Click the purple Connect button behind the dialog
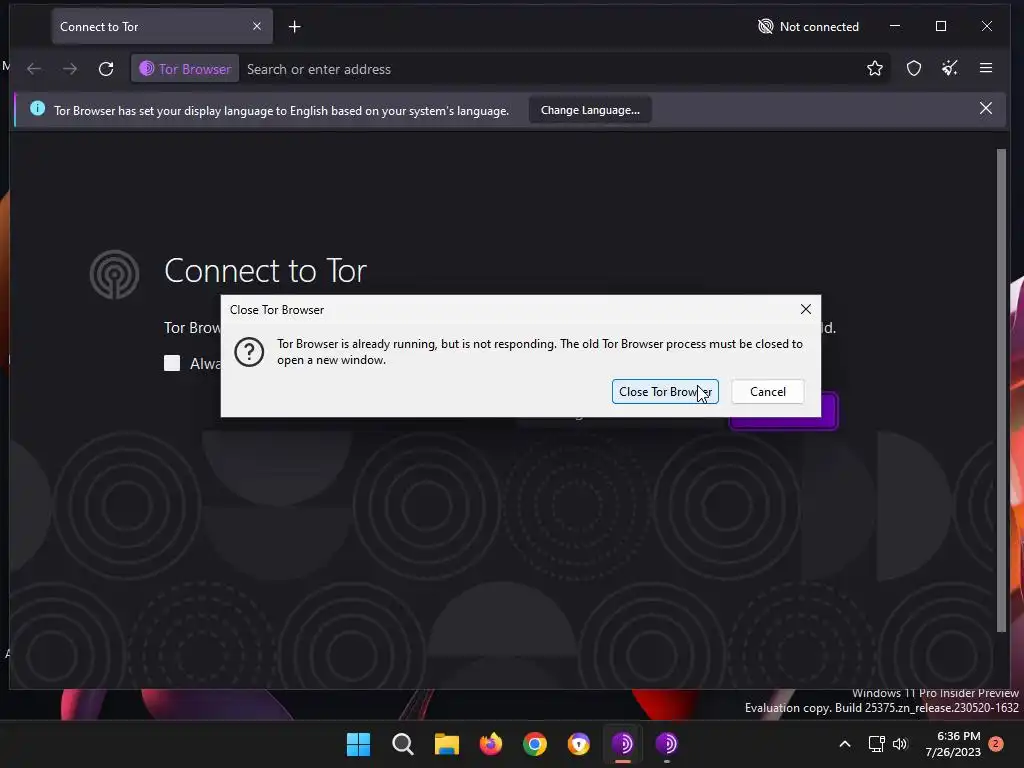1024x768 pixels. [784, 423]
